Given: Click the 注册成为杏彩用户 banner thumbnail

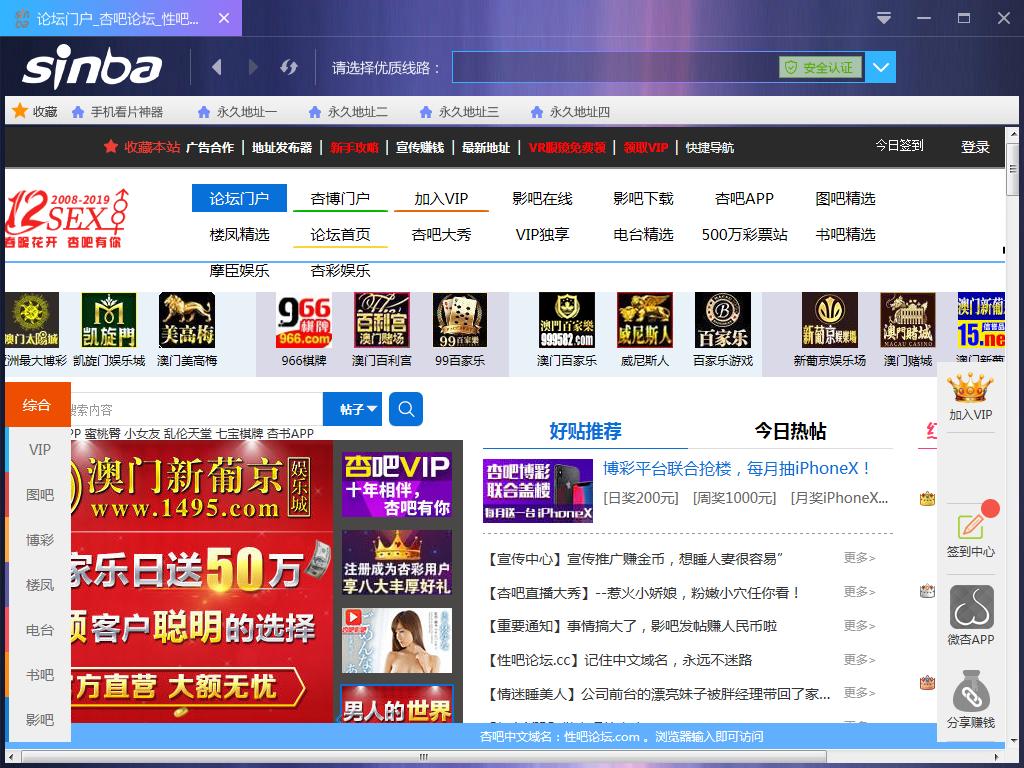Looking at the screenshot, I should [x=397, y=563].
